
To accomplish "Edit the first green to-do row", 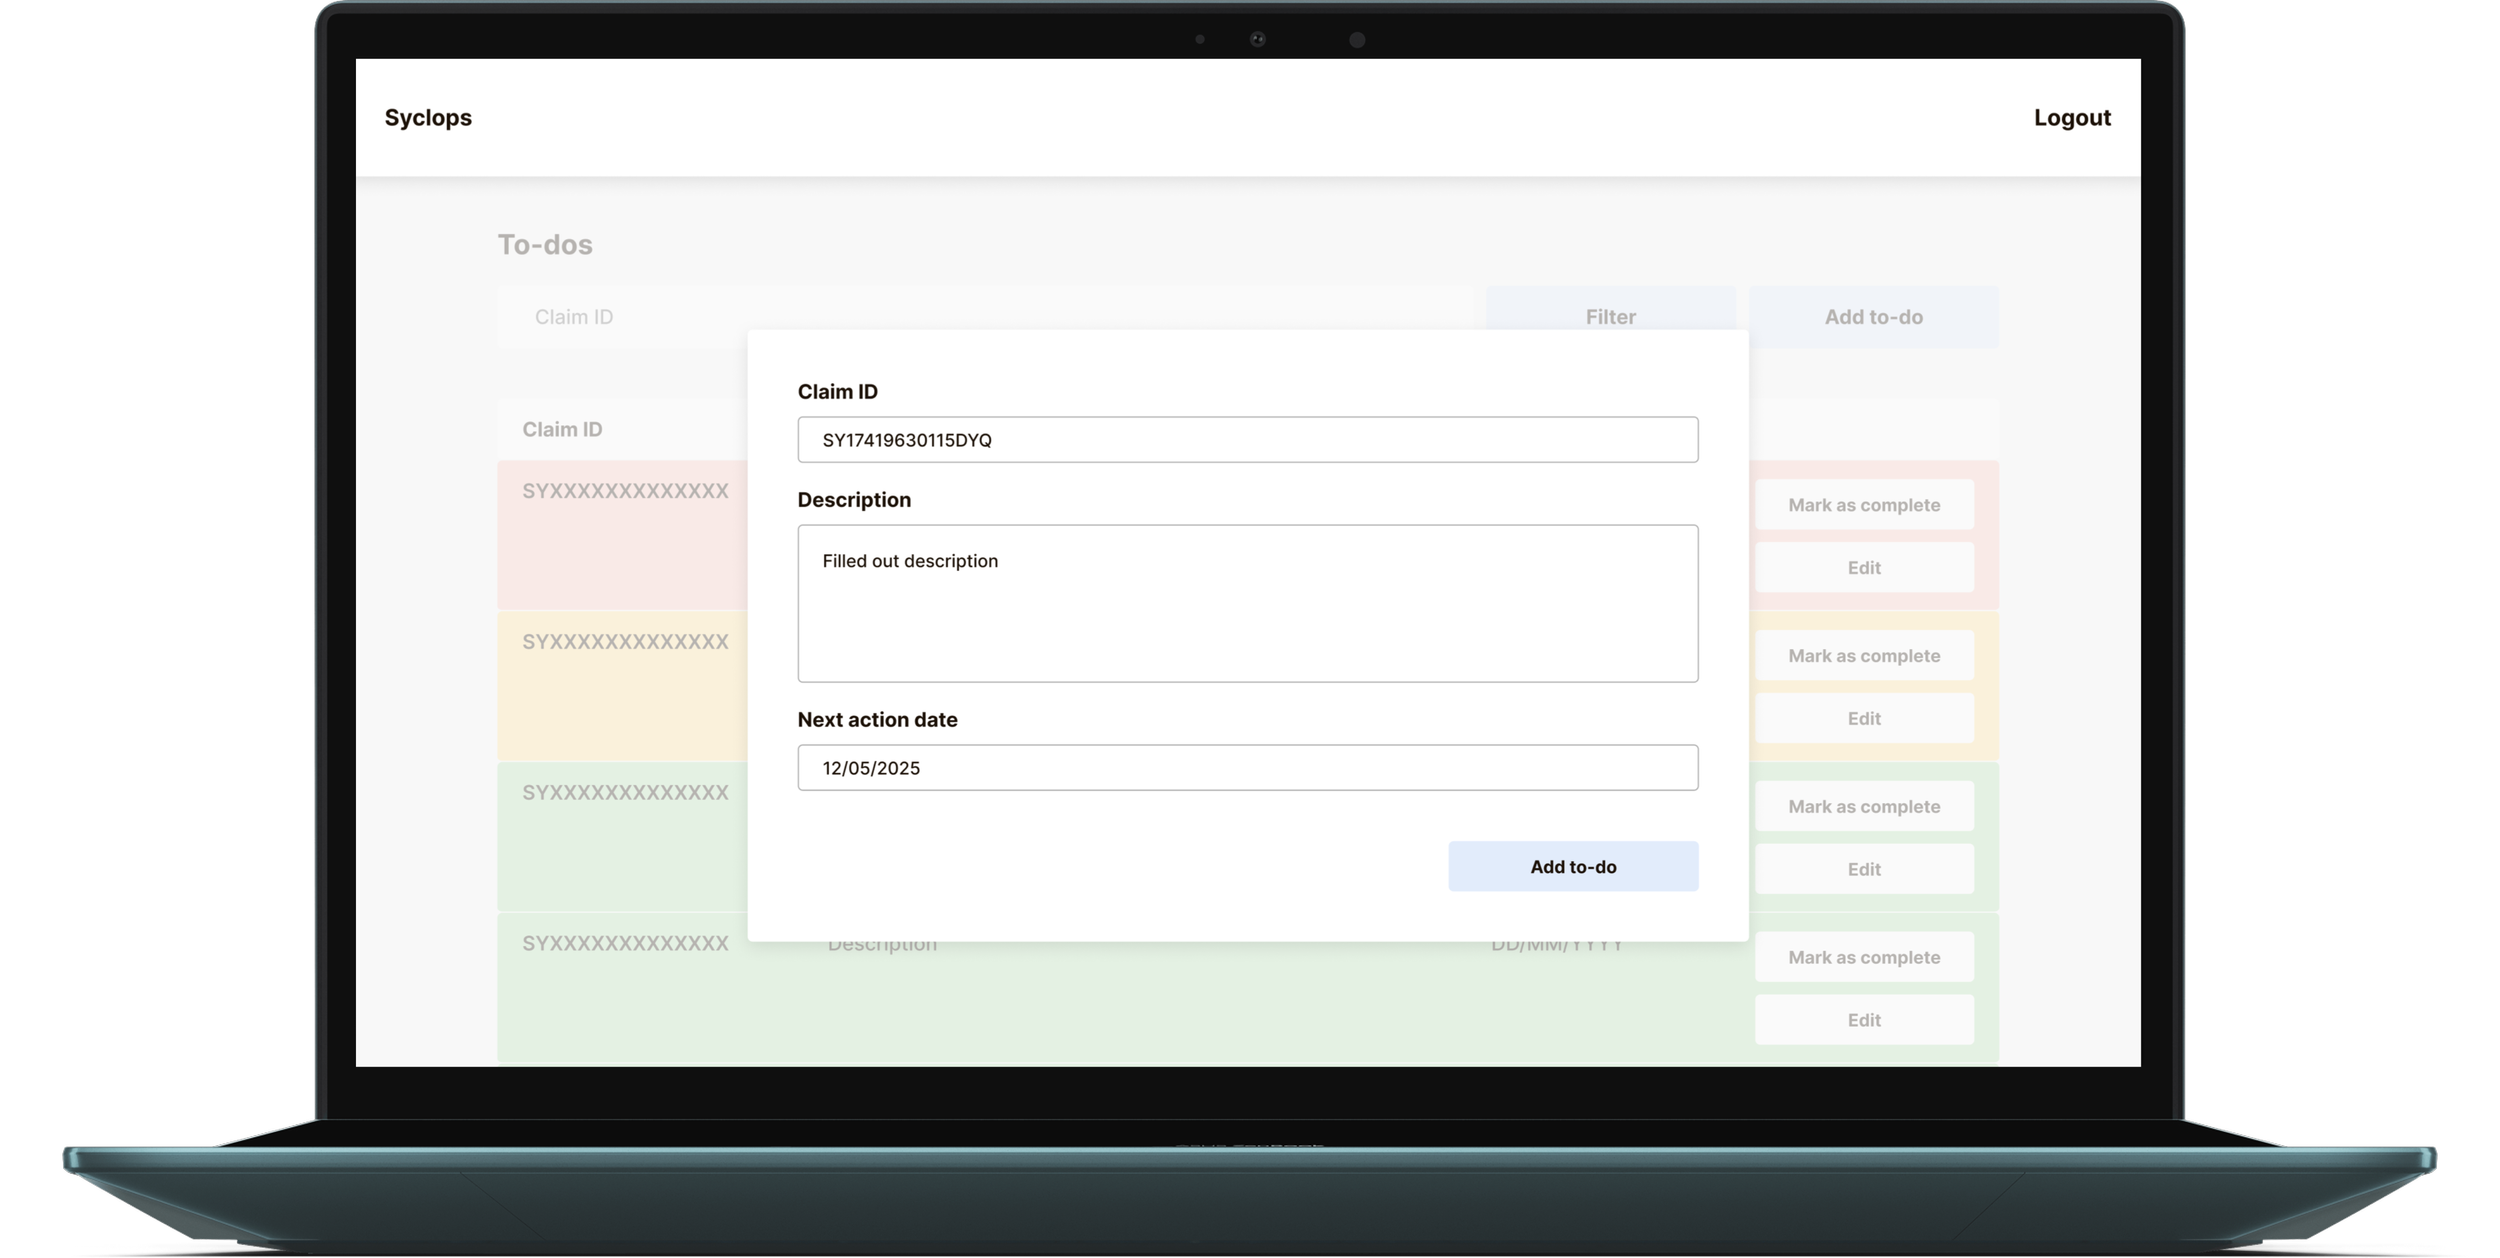I will coord(1863,869).
